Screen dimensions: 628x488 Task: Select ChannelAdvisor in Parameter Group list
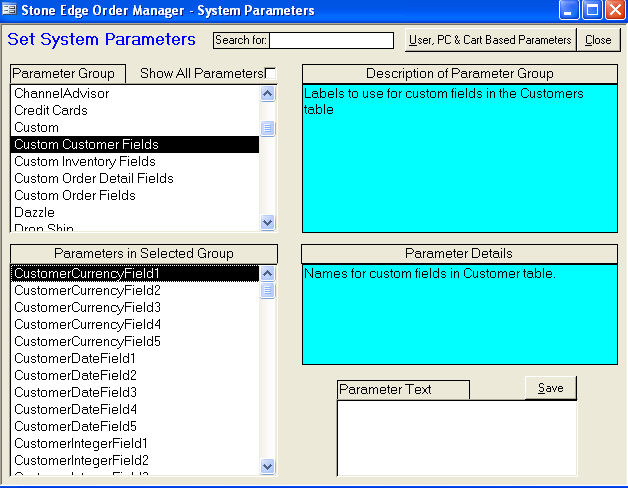(135, 93)
